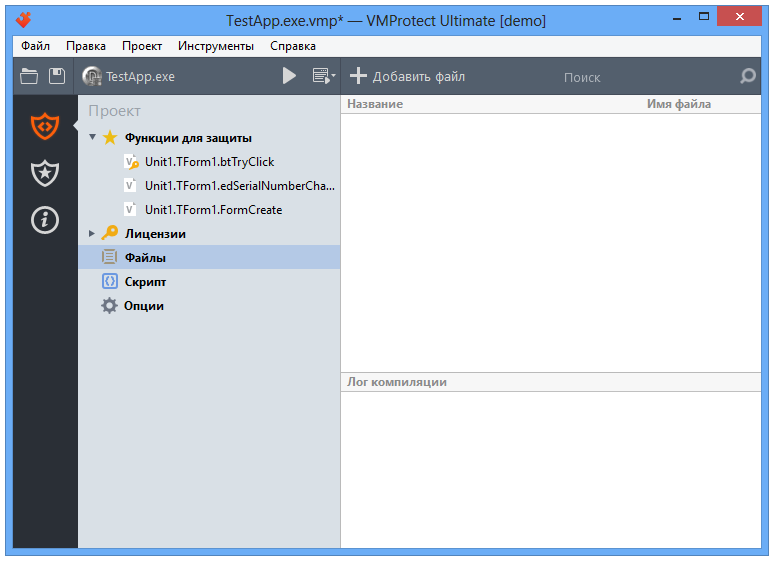Click VMProtect logo in title bar
This screenshot has width=774, height=561.
tap(23, 20)
